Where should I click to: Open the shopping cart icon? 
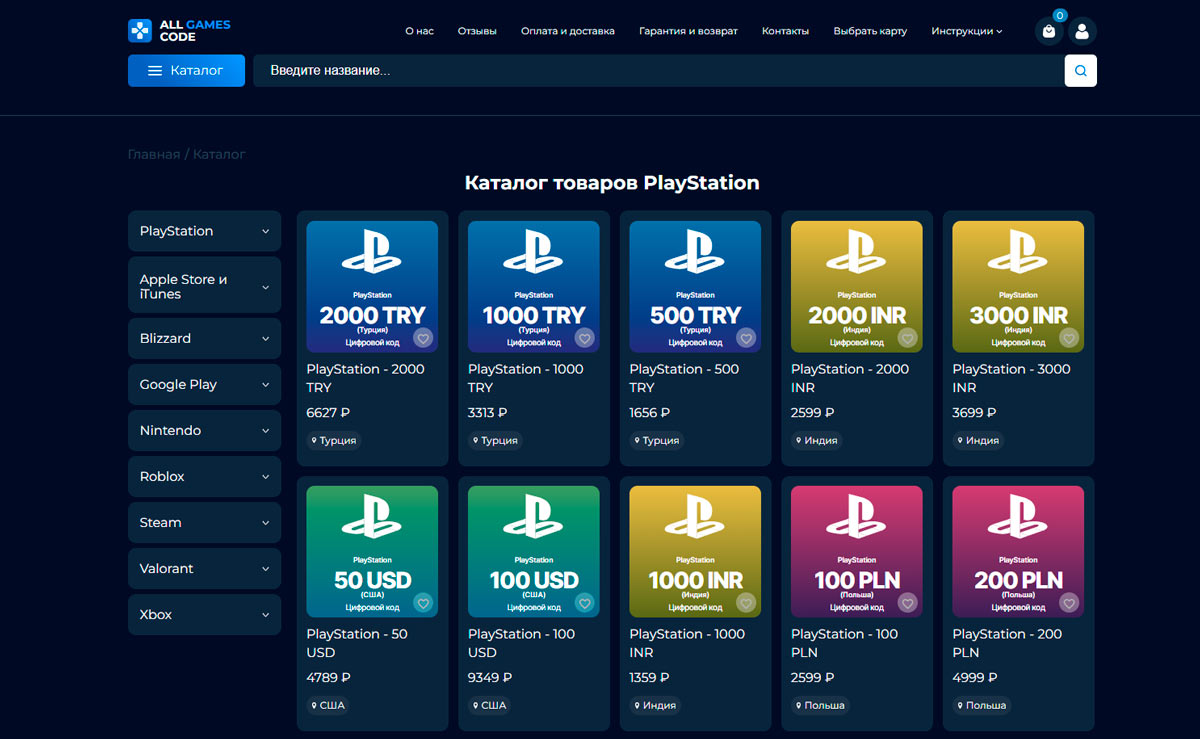(x=1048, y=31)
